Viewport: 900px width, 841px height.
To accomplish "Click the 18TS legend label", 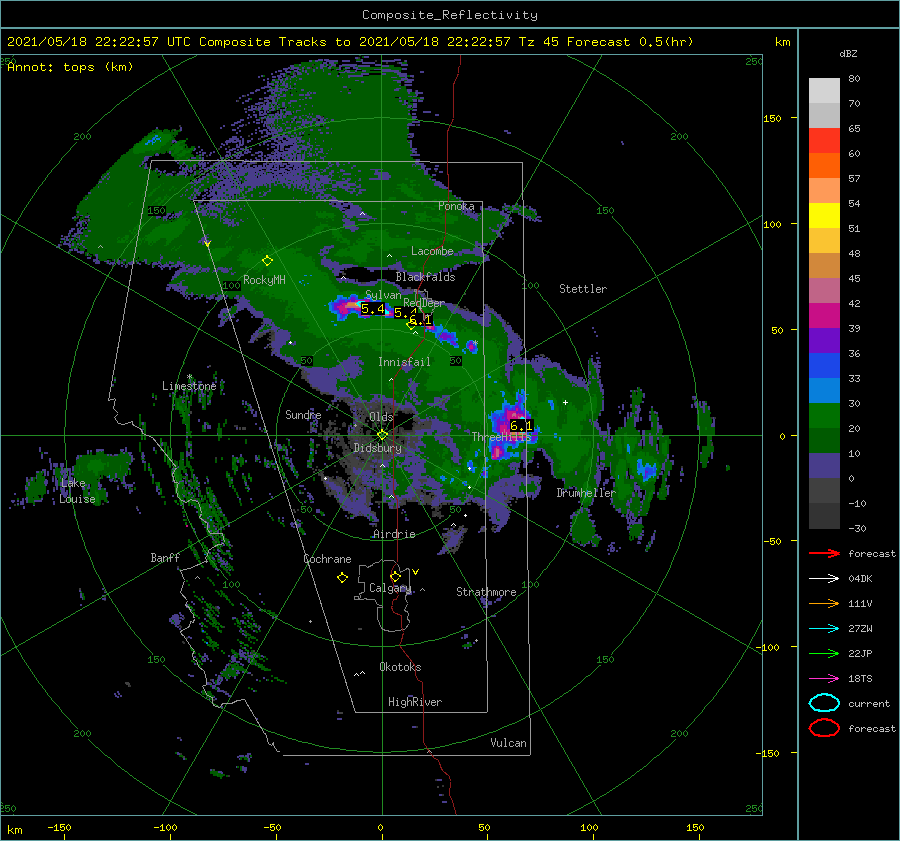I will click(x=860, y=679).
